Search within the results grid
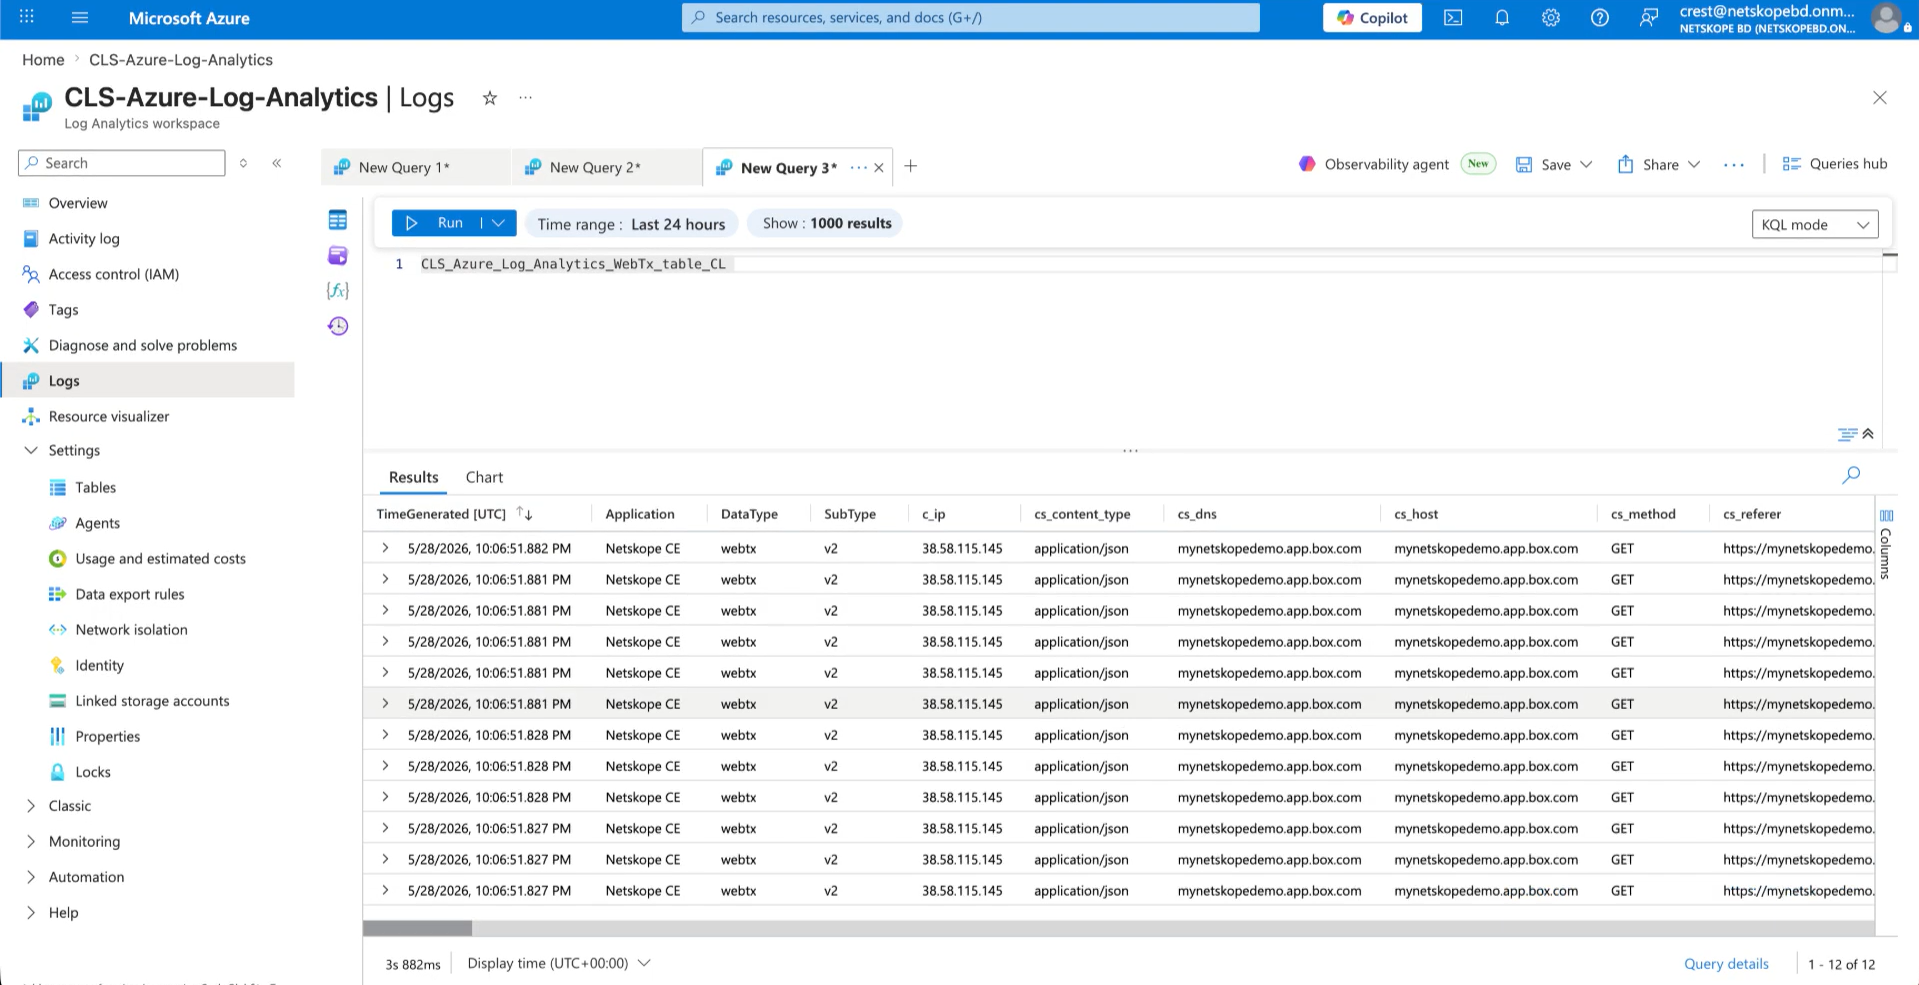Viewport: 1919px width, 985px height. [1851, 475]
